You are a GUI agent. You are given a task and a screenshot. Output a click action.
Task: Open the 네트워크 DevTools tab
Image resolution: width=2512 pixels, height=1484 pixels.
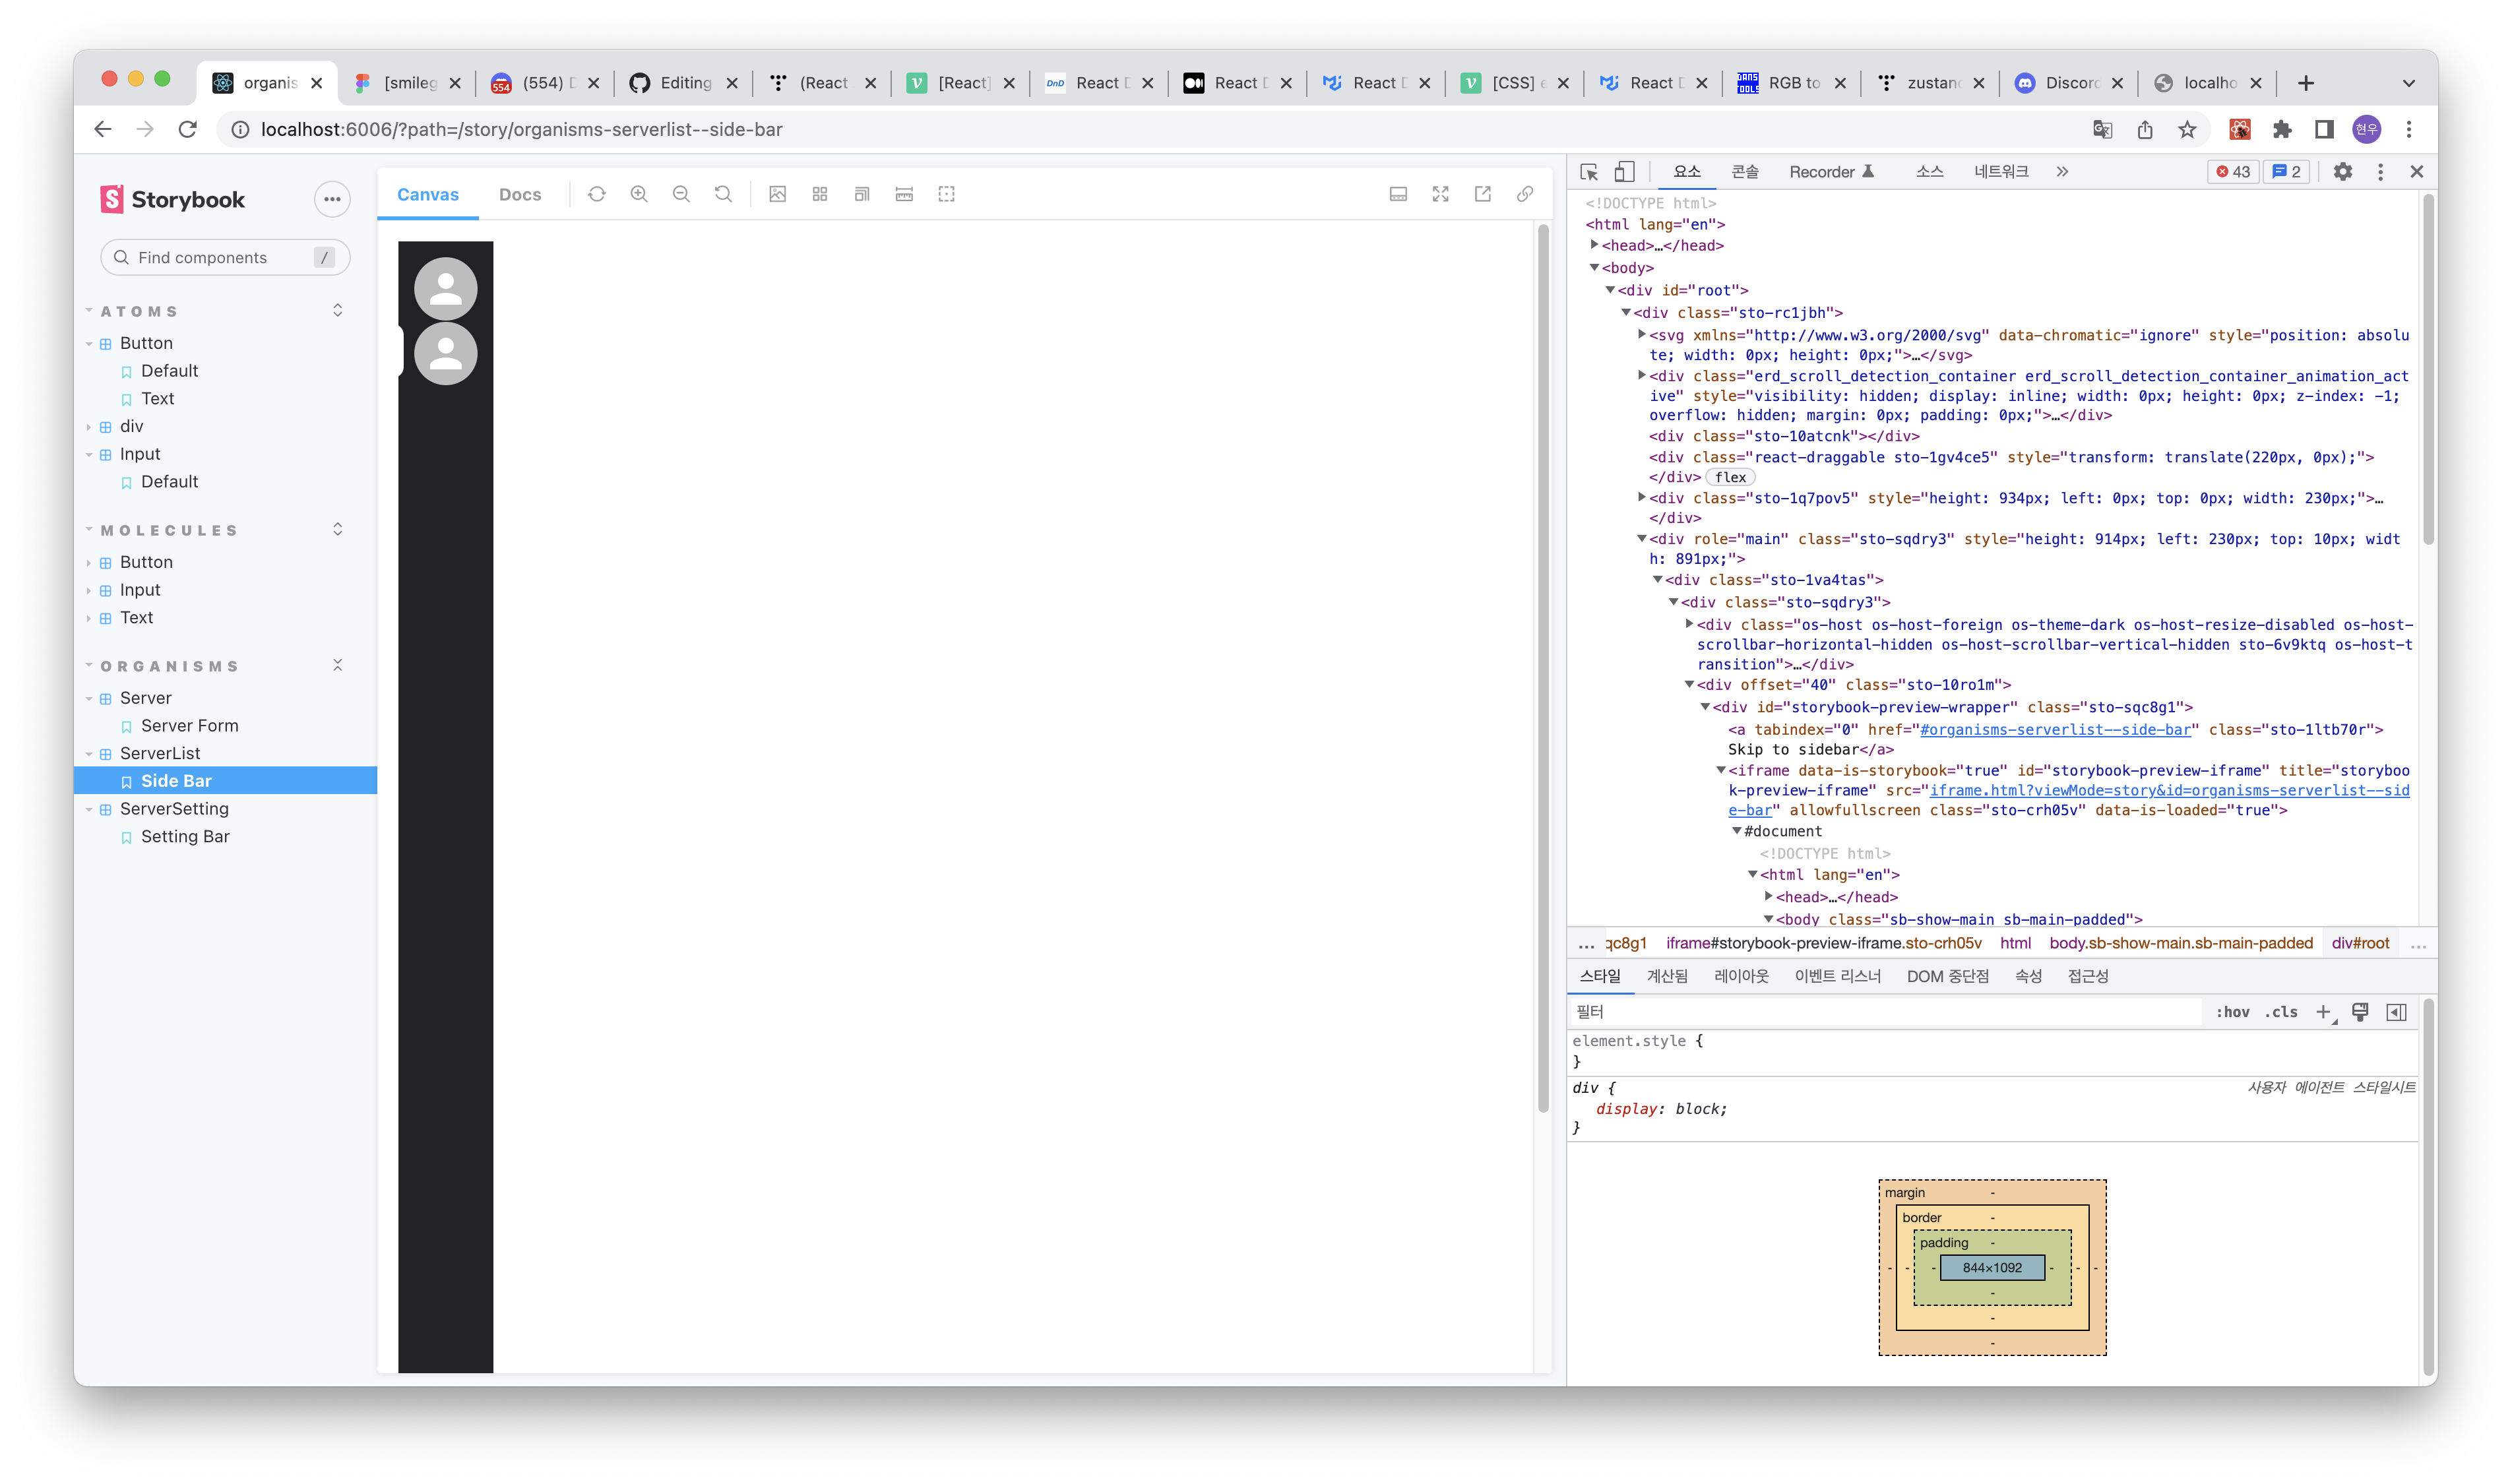tap(2000, 172)
